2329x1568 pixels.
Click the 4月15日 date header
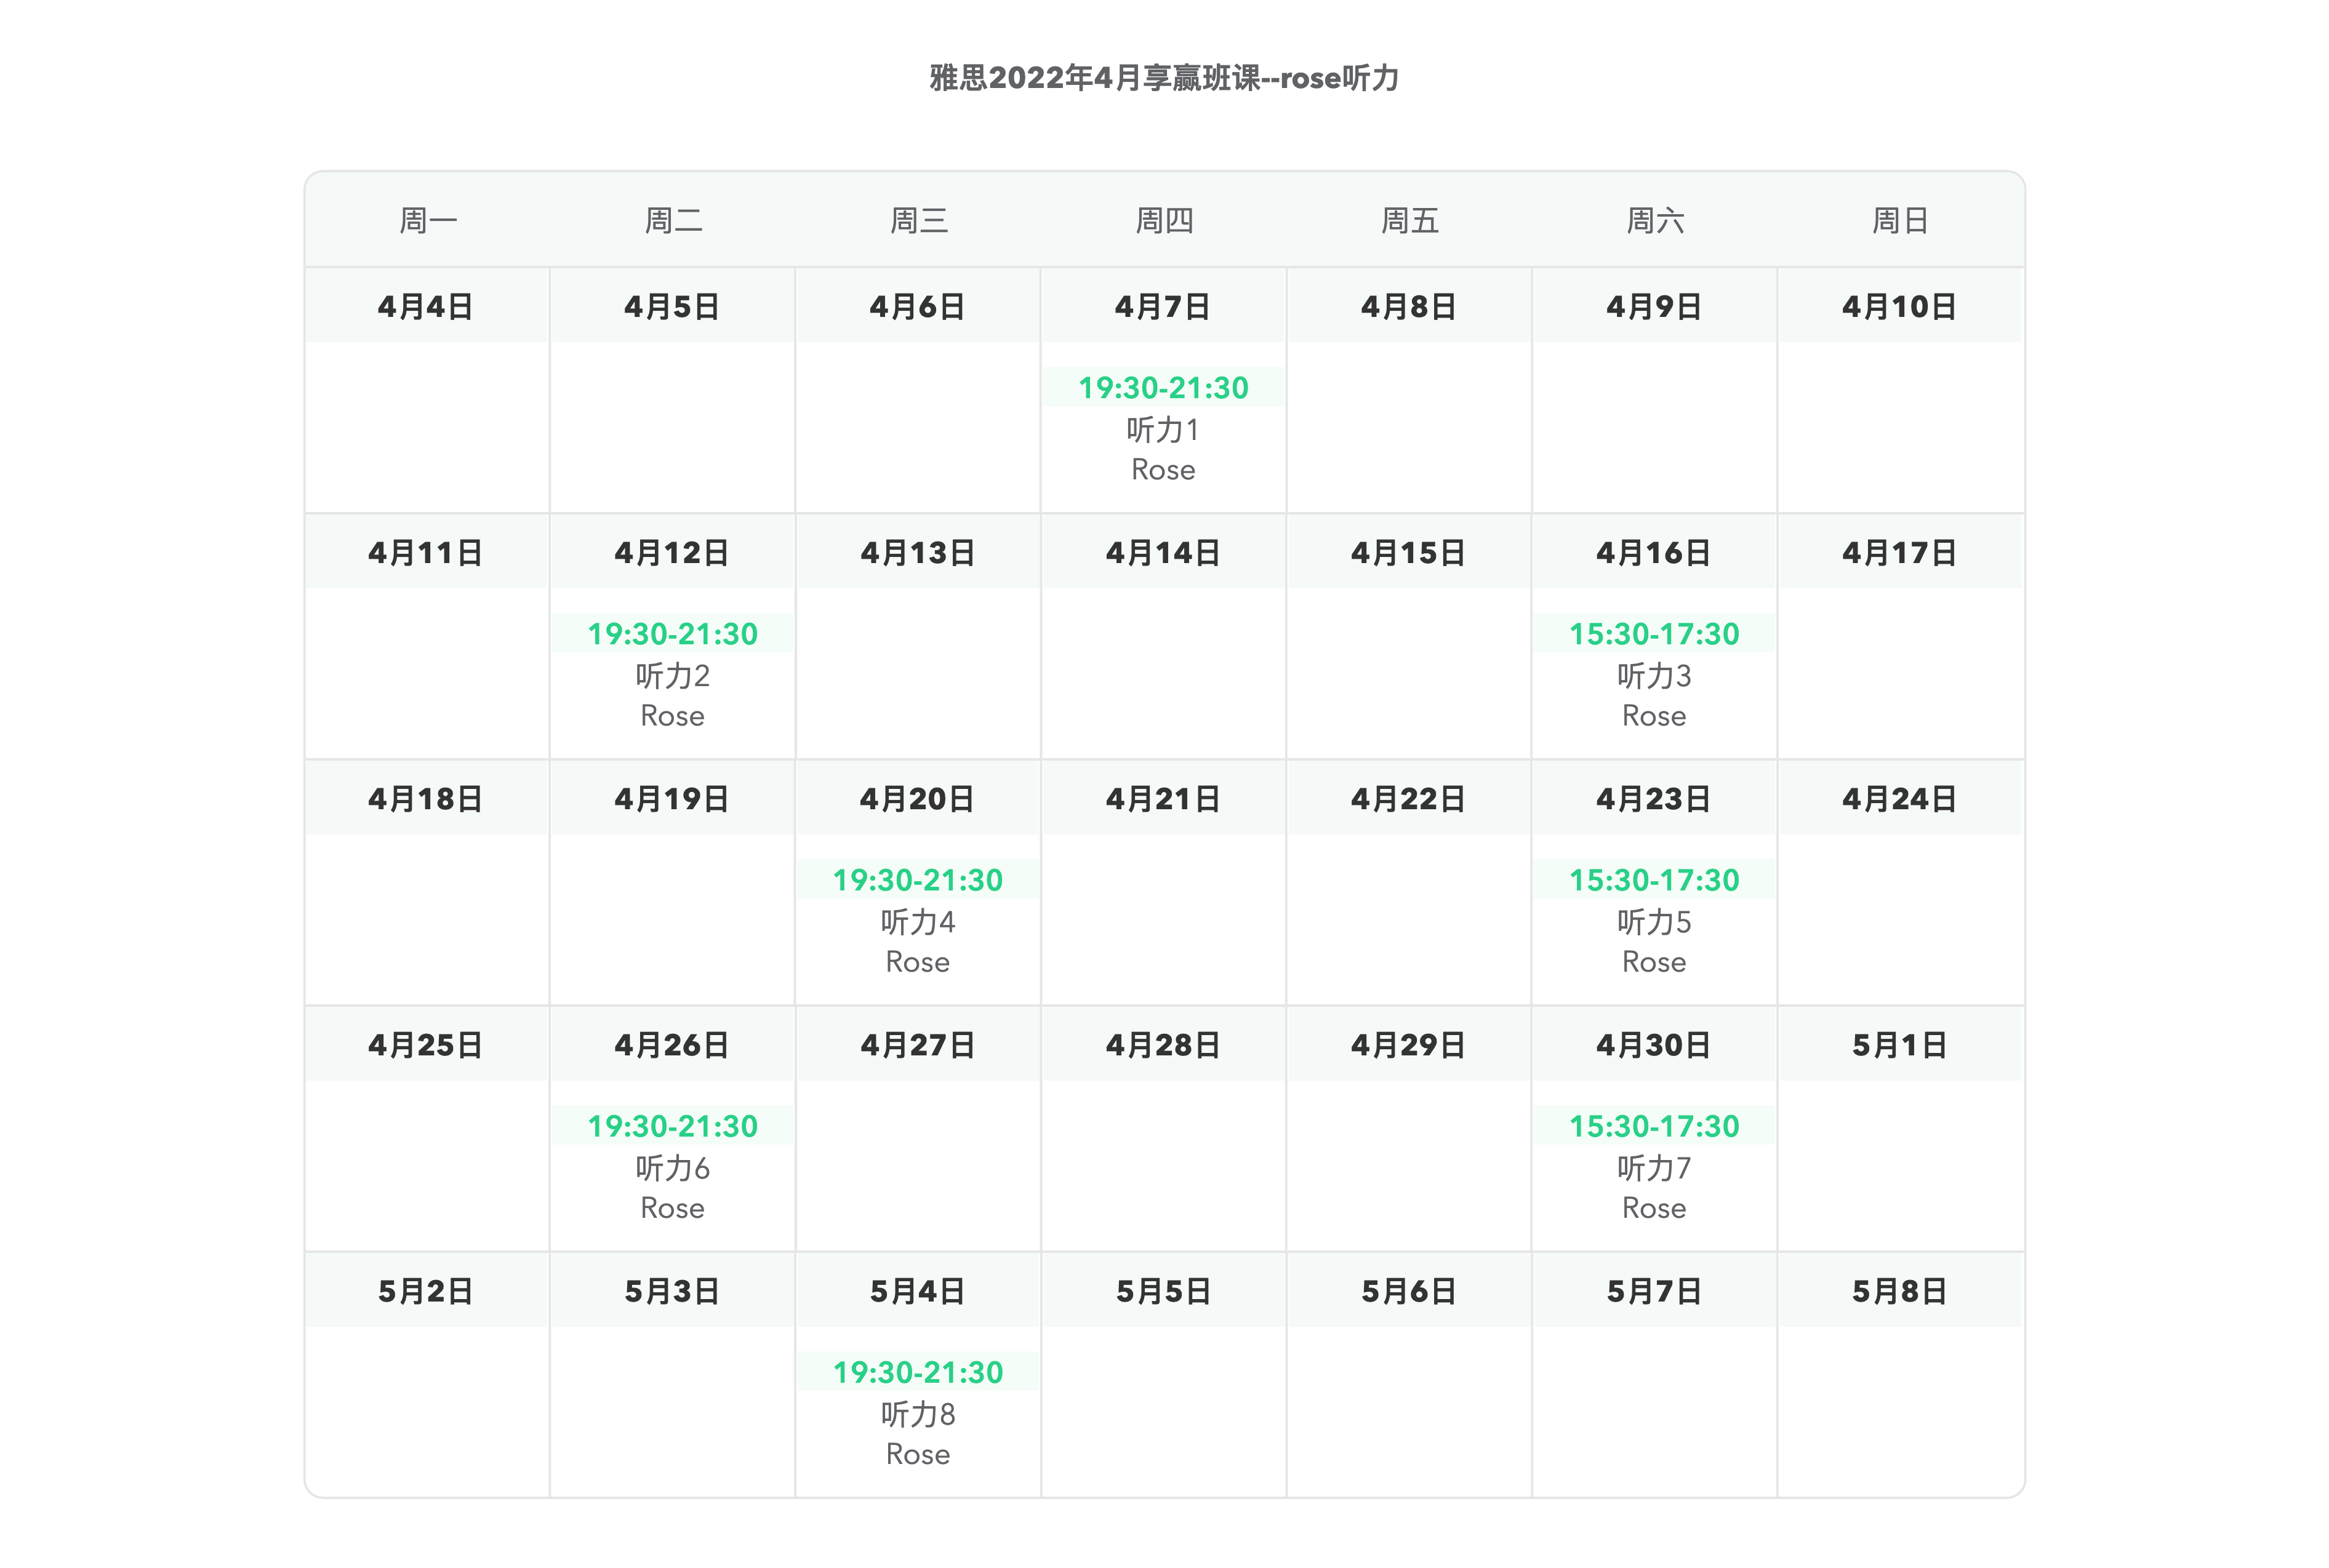coord(1408,552)
